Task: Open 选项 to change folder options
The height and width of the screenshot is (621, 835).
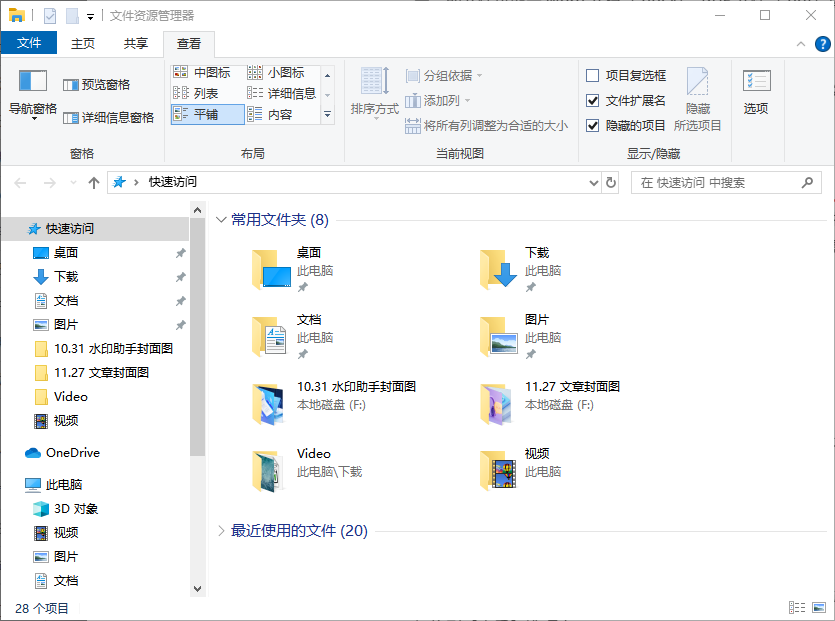Action: [756, 93]
